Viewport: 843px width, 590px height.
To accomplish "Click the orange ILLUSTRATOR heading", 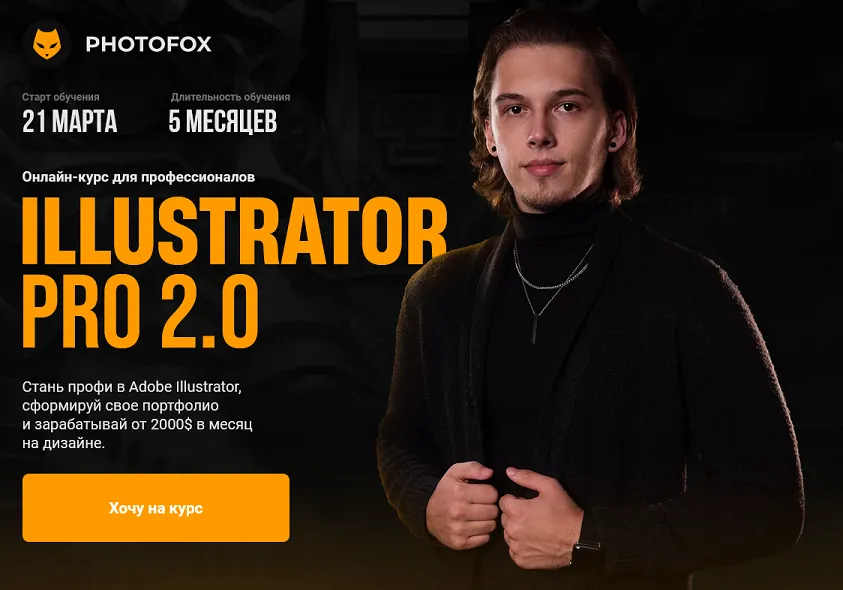I will pyautogui.click(x=234, y=231).
